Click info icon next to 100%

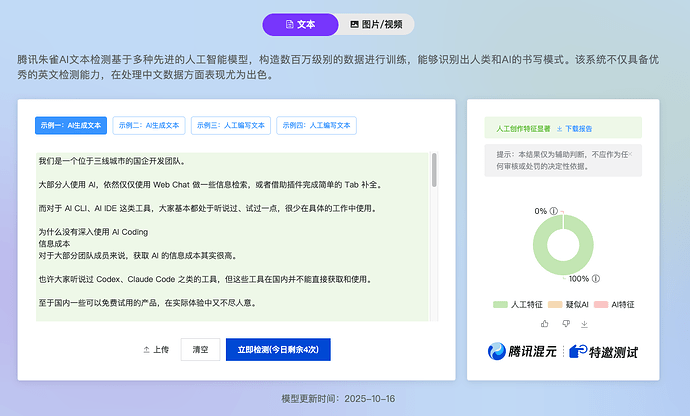596,278
